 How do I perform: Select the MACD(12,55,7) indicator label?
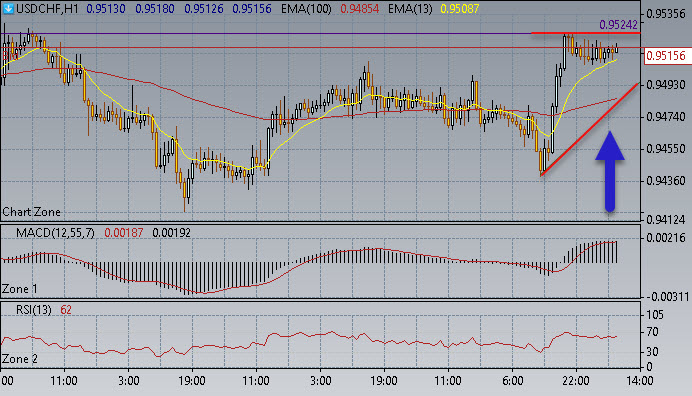pos(55,233)
